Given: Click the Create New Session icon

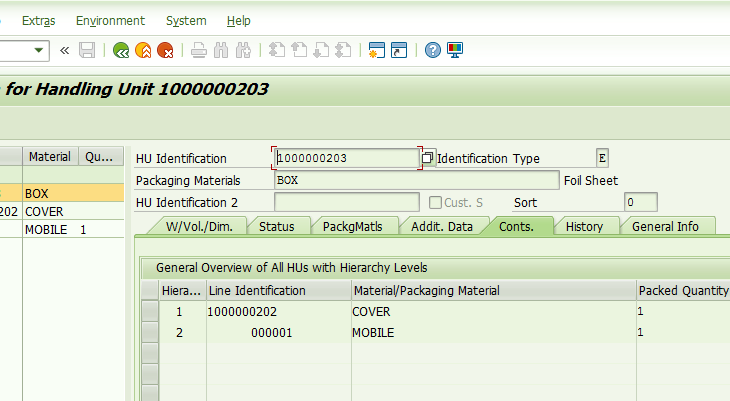Looking at the screenshot, I should coord(376,50).
